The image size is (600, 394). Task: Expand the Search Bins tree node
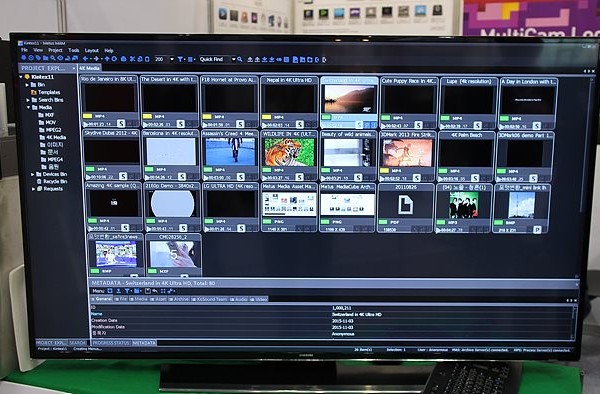[28, 100]
